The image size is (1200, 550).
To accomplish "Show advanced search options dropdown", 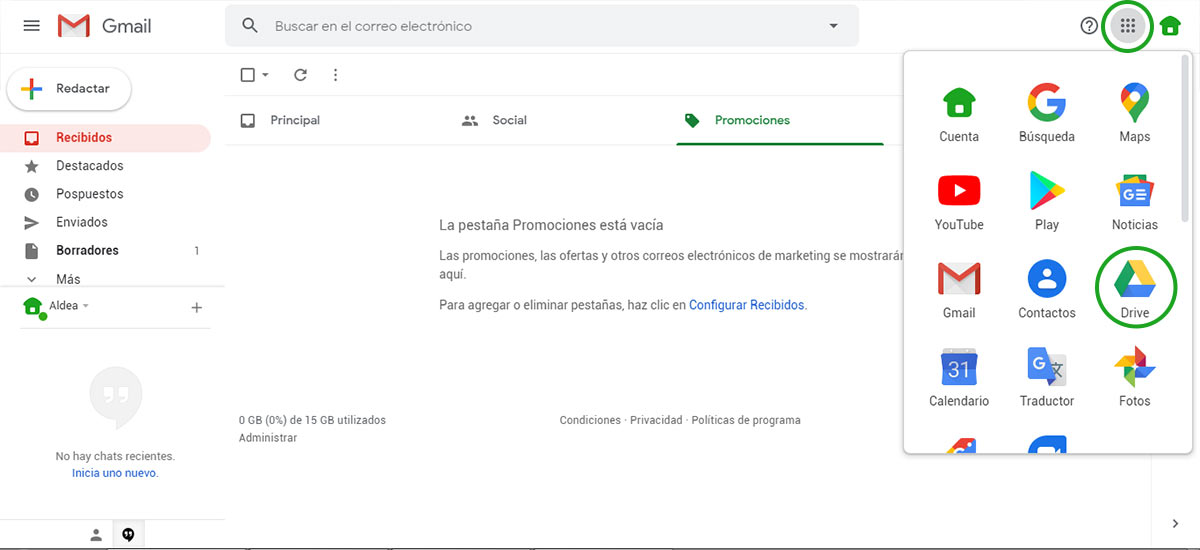I will 833,26.
